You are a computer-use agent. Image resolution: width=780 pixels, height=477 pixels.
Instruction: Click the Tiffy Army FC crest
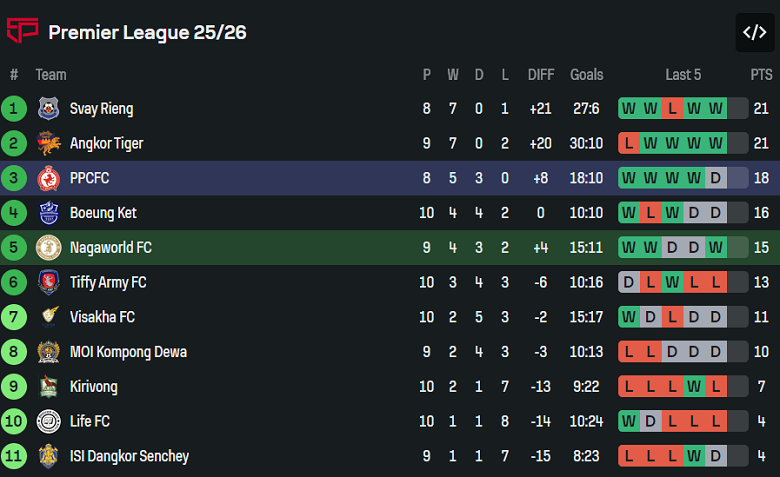(48, 283)
